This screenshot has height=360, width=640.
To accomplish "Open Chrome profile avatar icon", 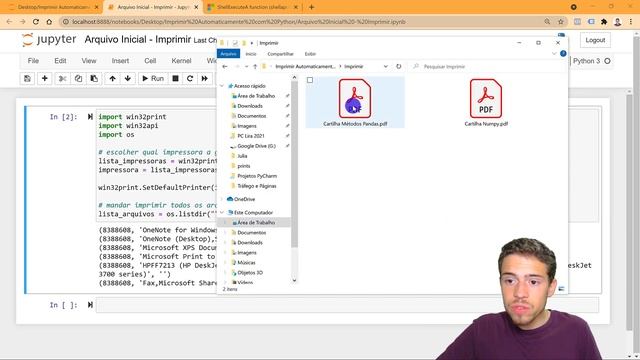I will (x=618, y=22).
